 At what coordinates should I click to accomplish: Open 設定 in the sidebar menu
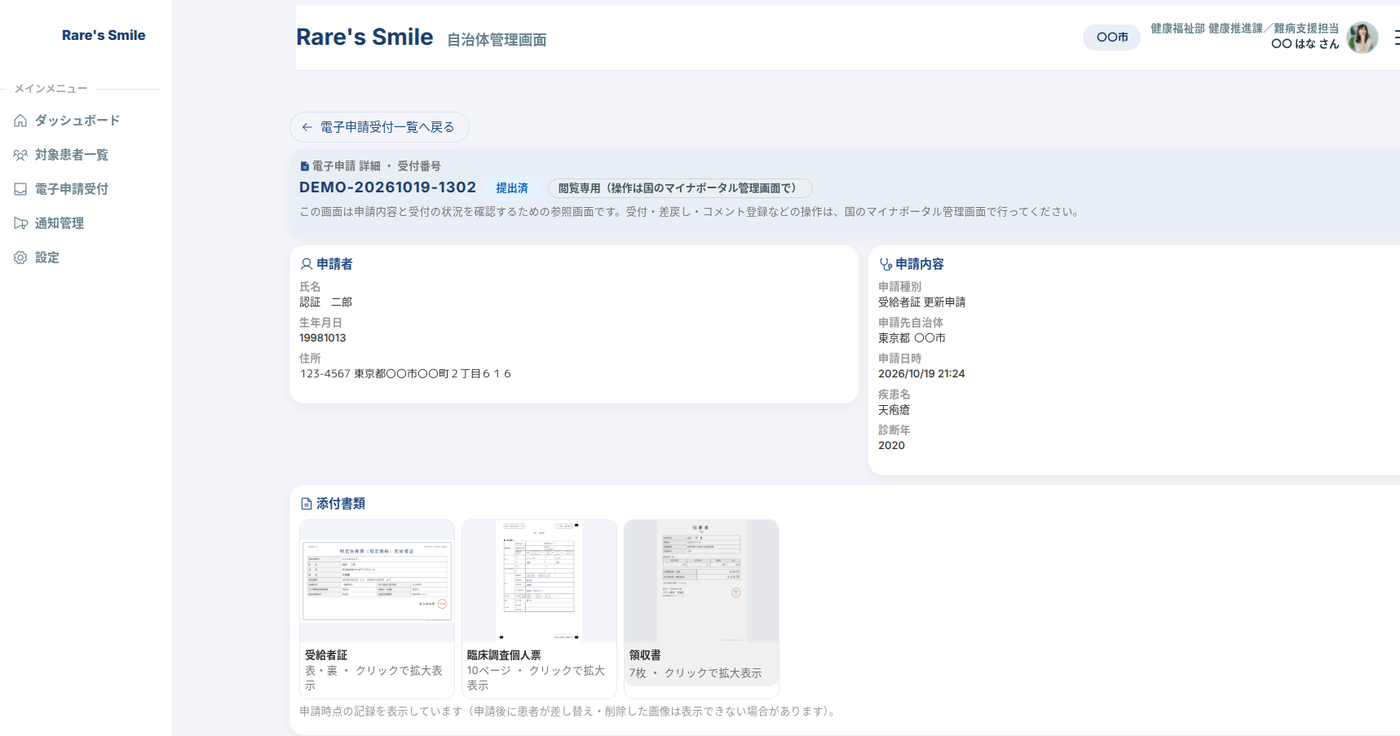(47, 258)
